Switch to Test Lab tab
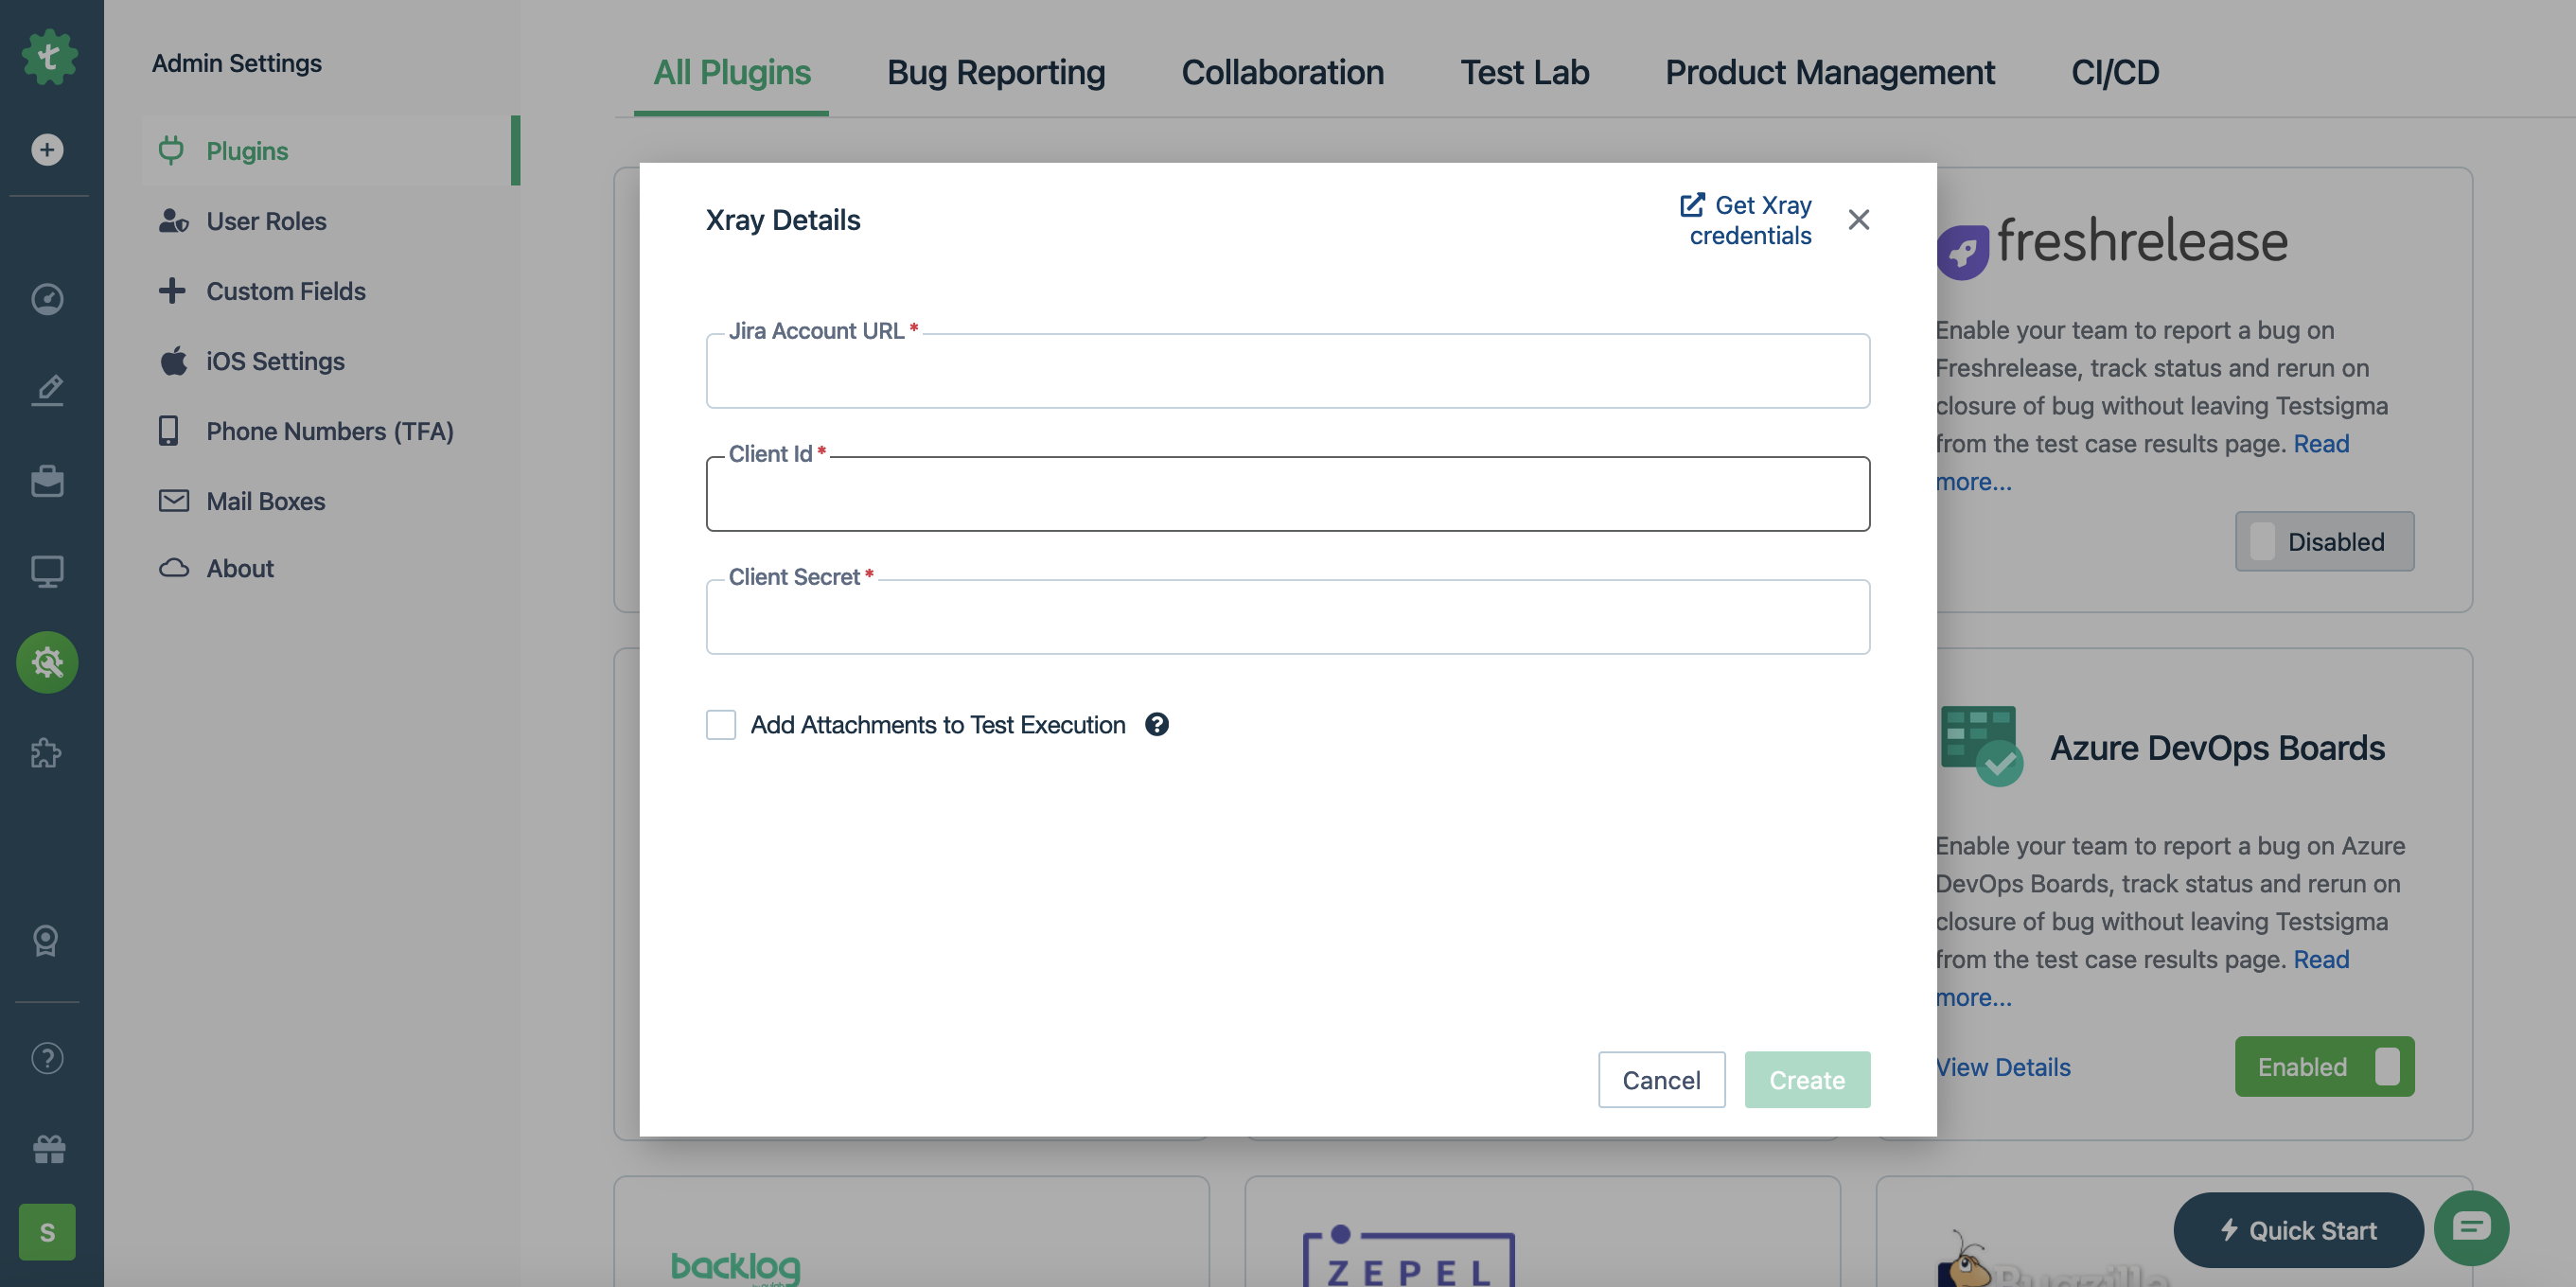Viewport: 2576px width, 1287px height. click(x=1524, y=72)
